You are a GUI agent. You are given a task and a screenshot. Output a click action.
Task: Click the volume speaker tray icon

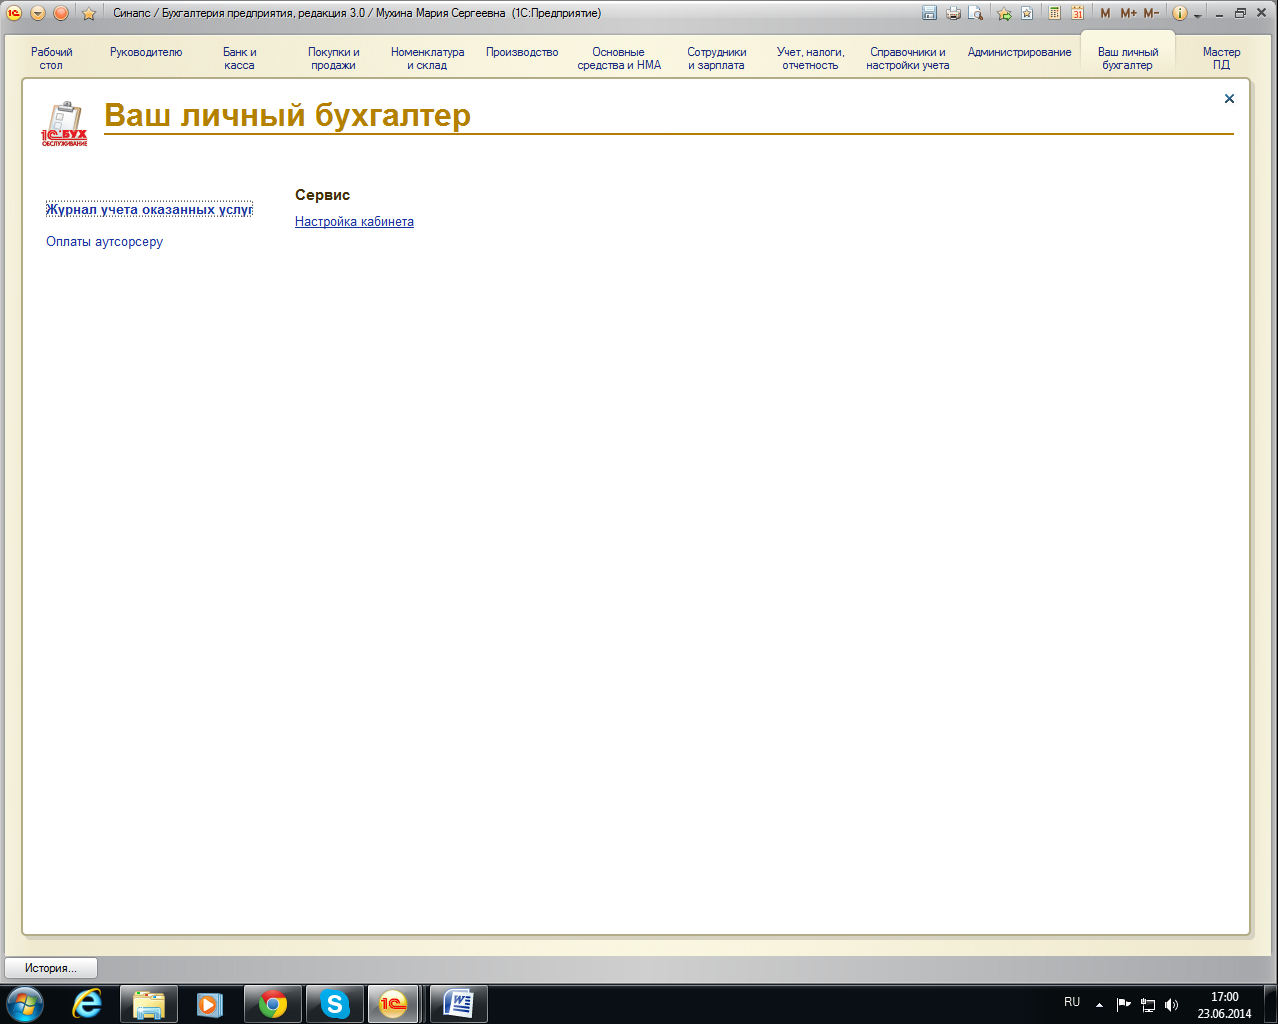click(x=1172, y=1004)
